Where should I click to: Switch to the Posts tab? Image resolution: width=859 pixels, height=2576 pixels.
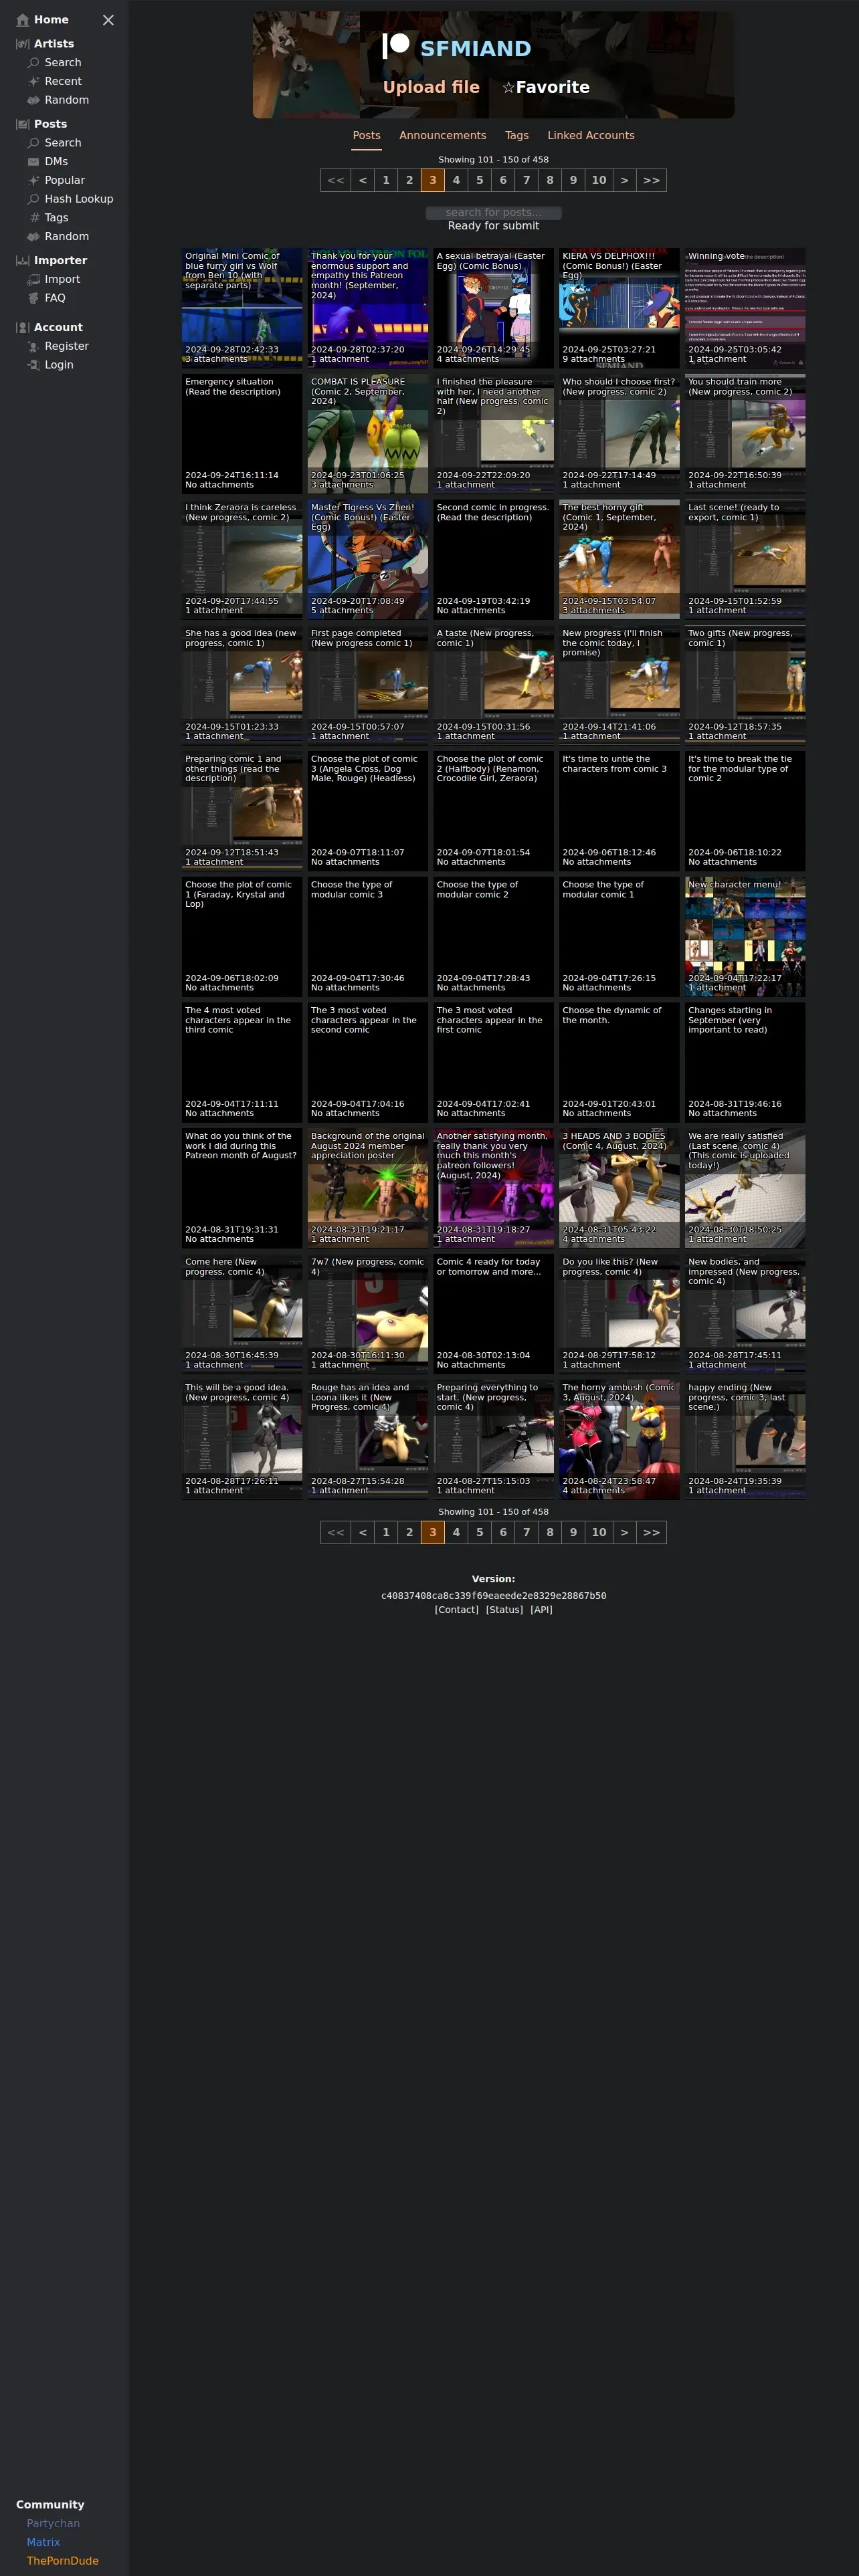click(x=366, y=136)
